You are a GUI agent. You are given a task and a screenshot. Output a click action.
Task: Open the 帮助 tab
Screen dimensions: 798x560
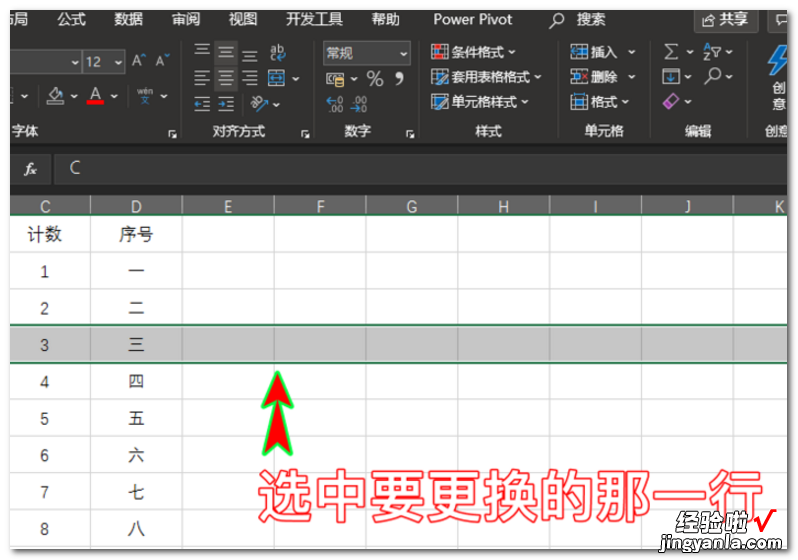click(x=385, y=19)
